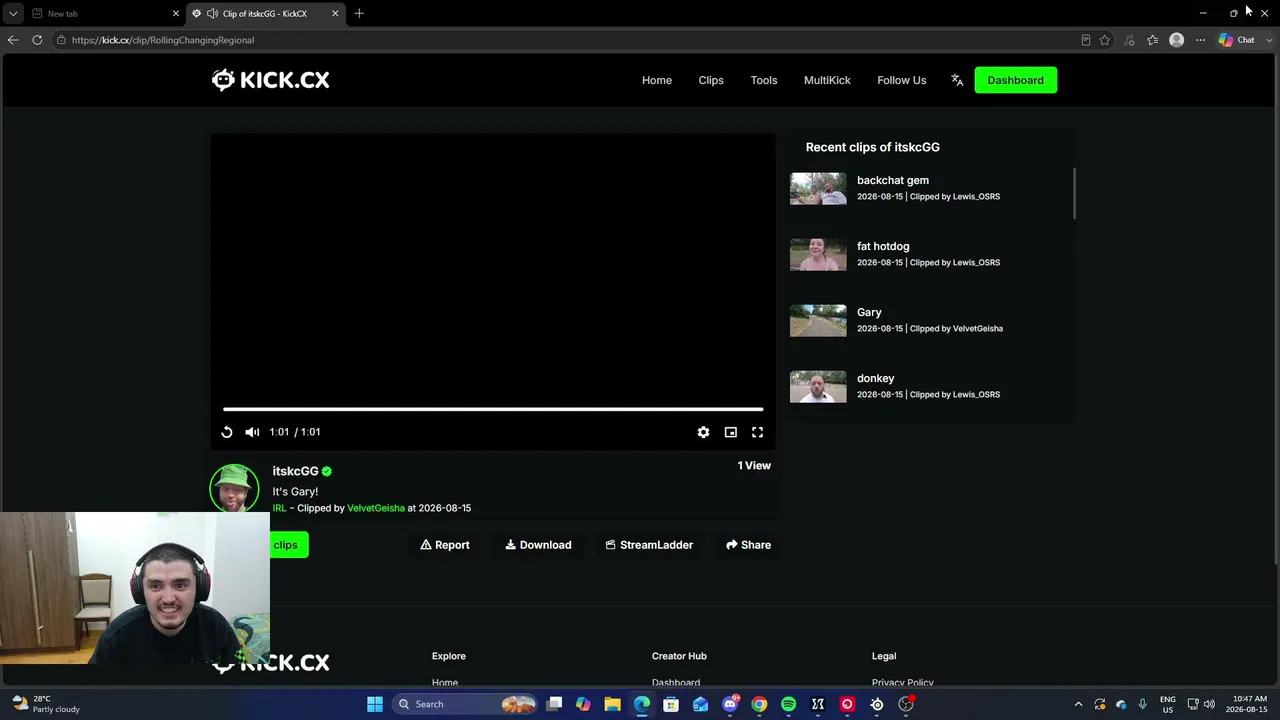1280x720 pixels.
Task: Open Microsoft Store from the taskbar
Action: pos(671,704)
